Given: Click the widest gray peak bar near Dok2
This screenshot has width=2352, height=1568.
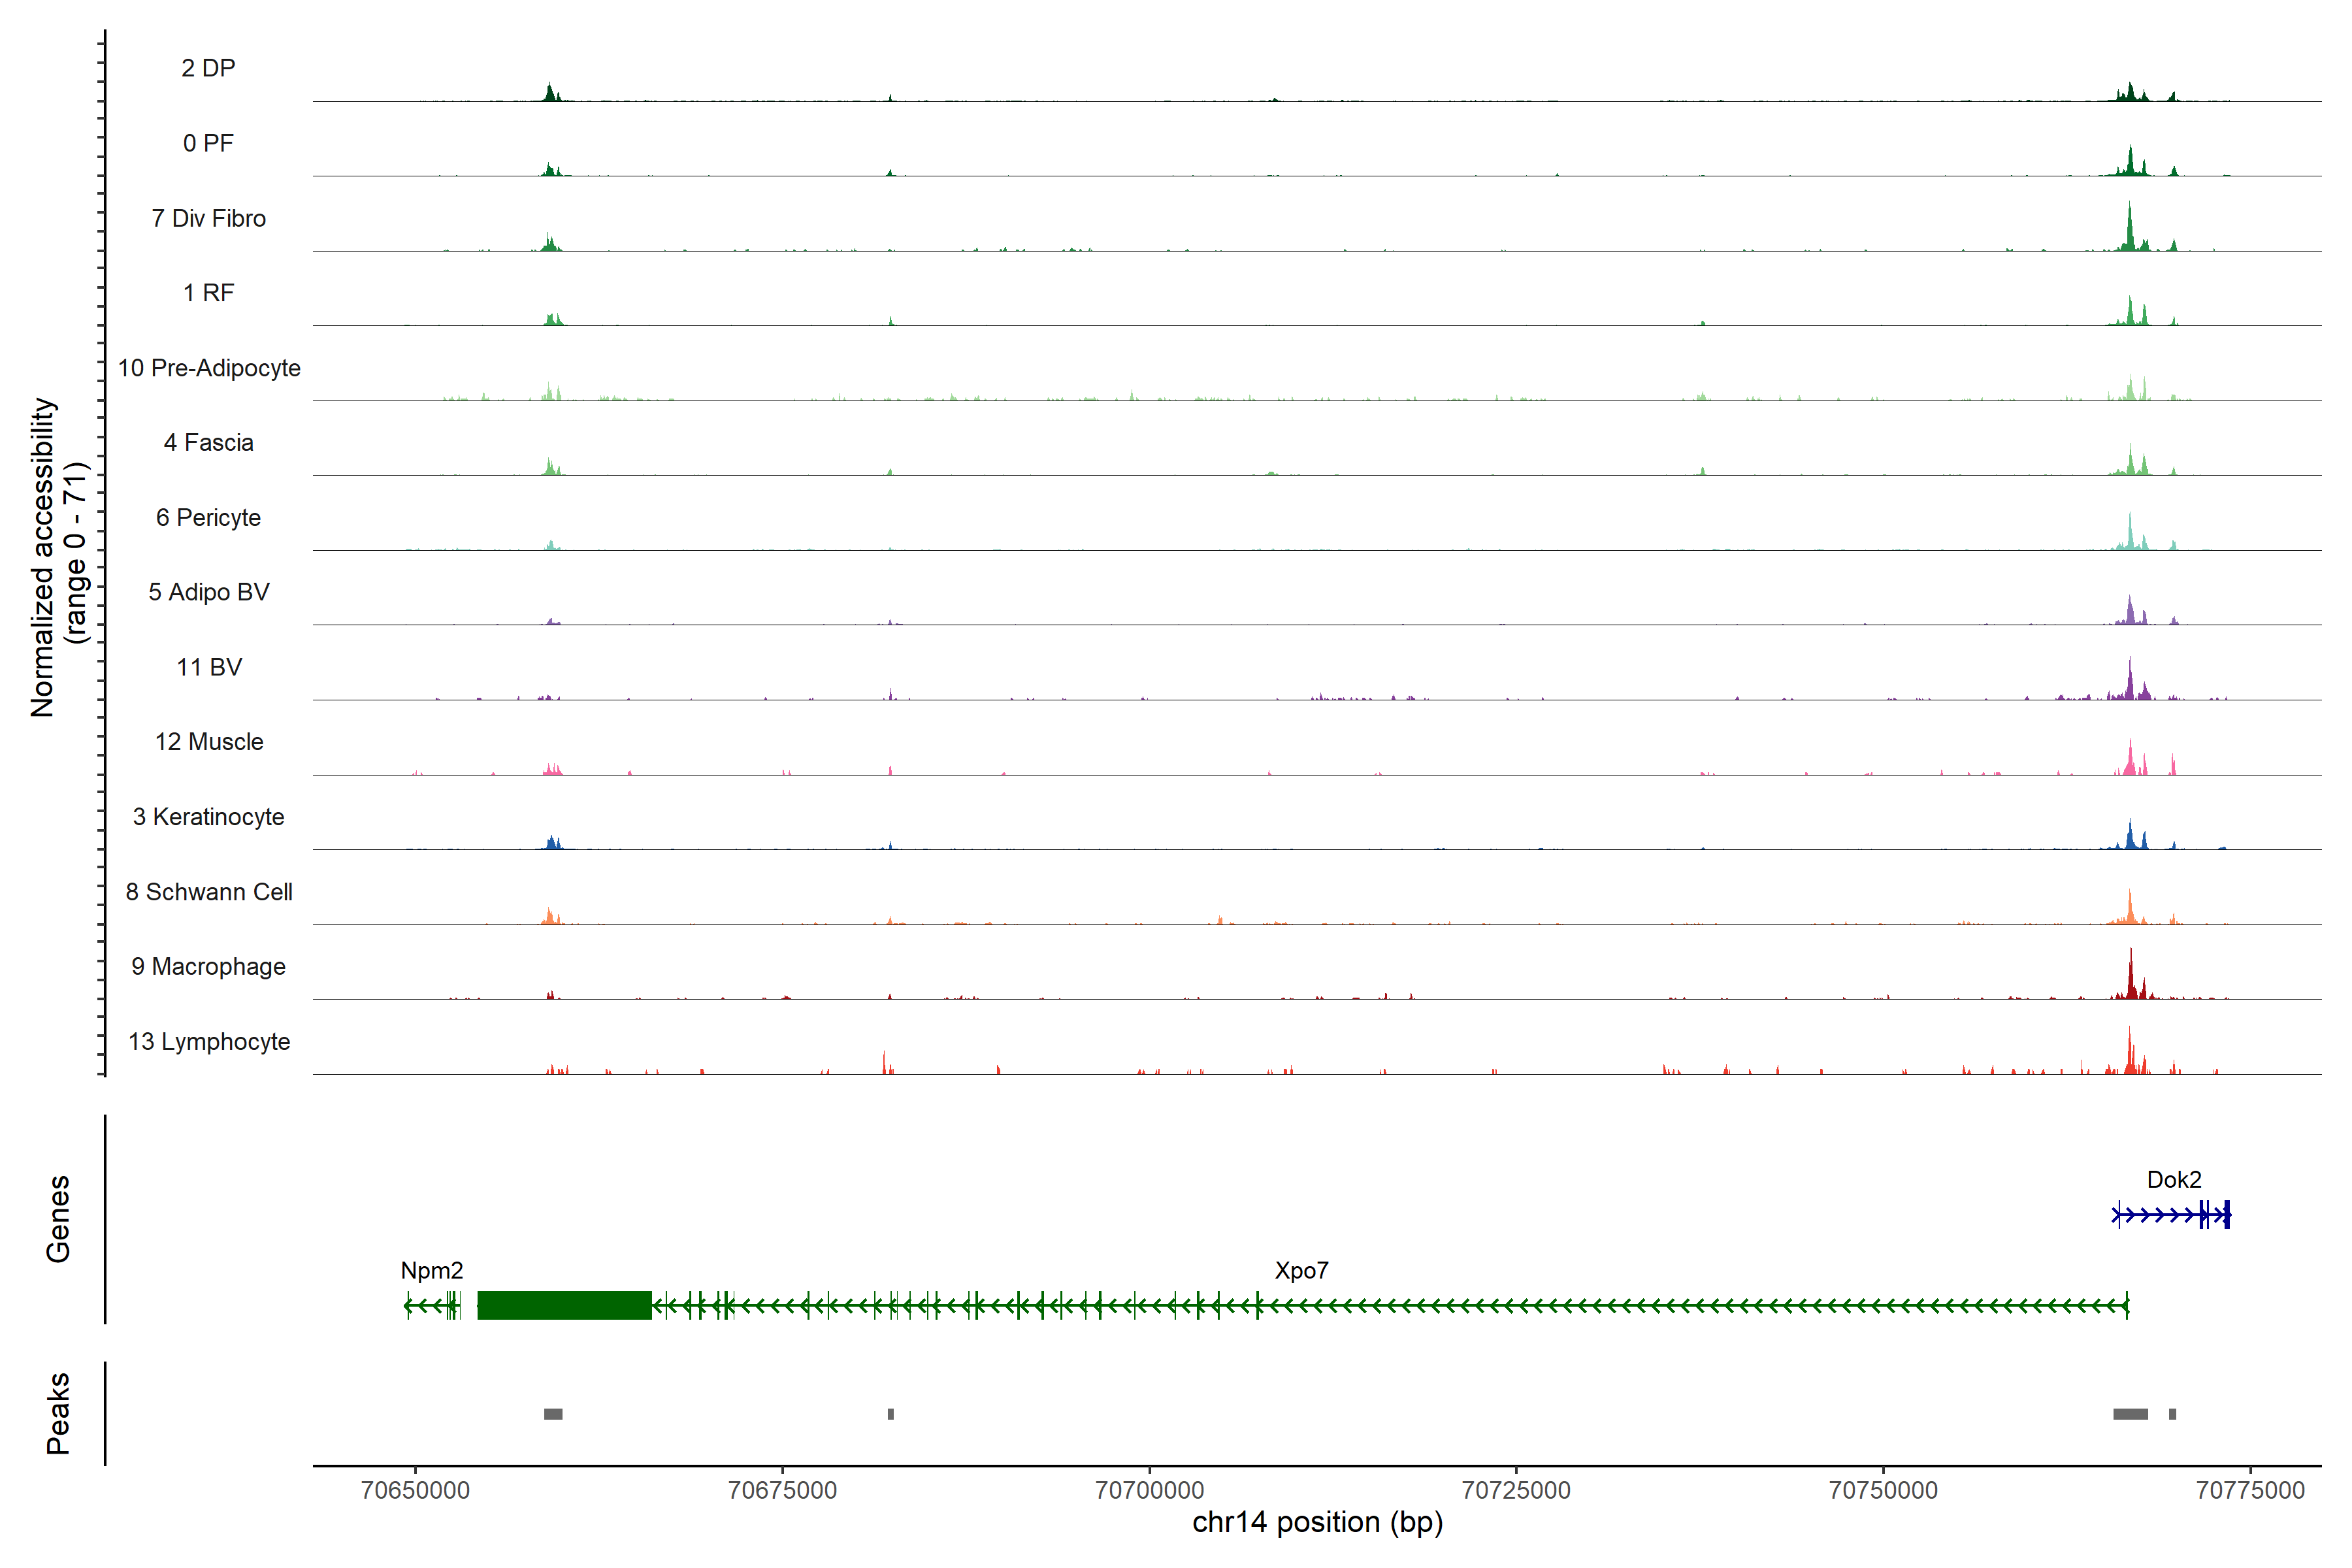Looking at the screenshot, I should pos(2130,1414).
